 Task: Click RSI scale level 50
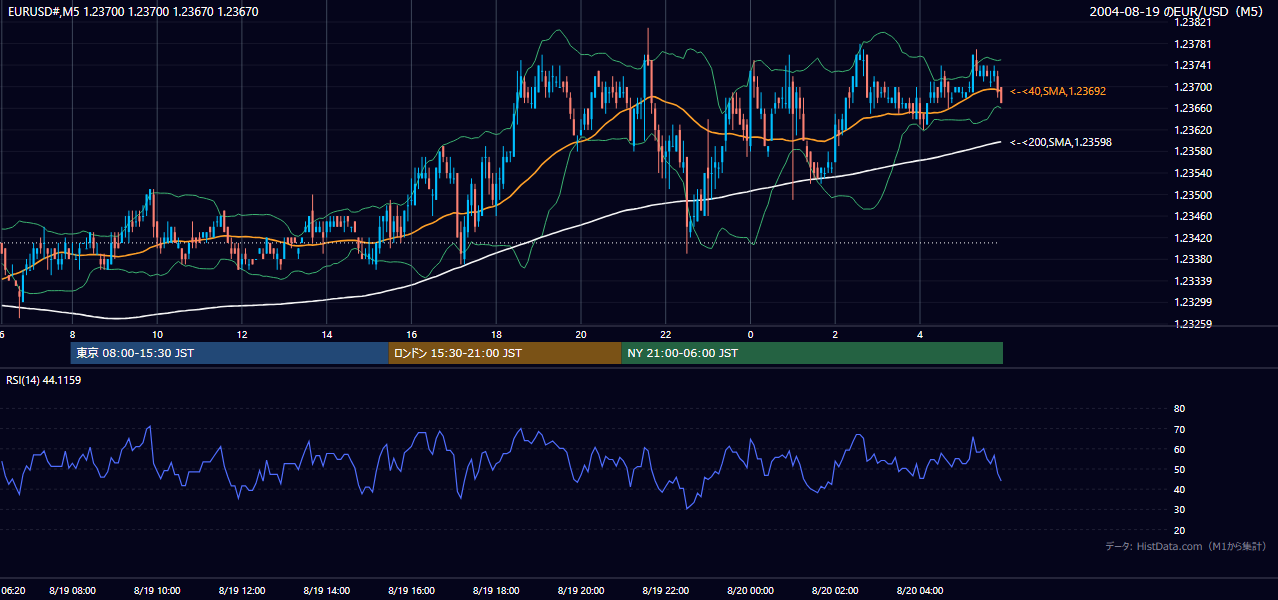click(x=1179, y=469)
